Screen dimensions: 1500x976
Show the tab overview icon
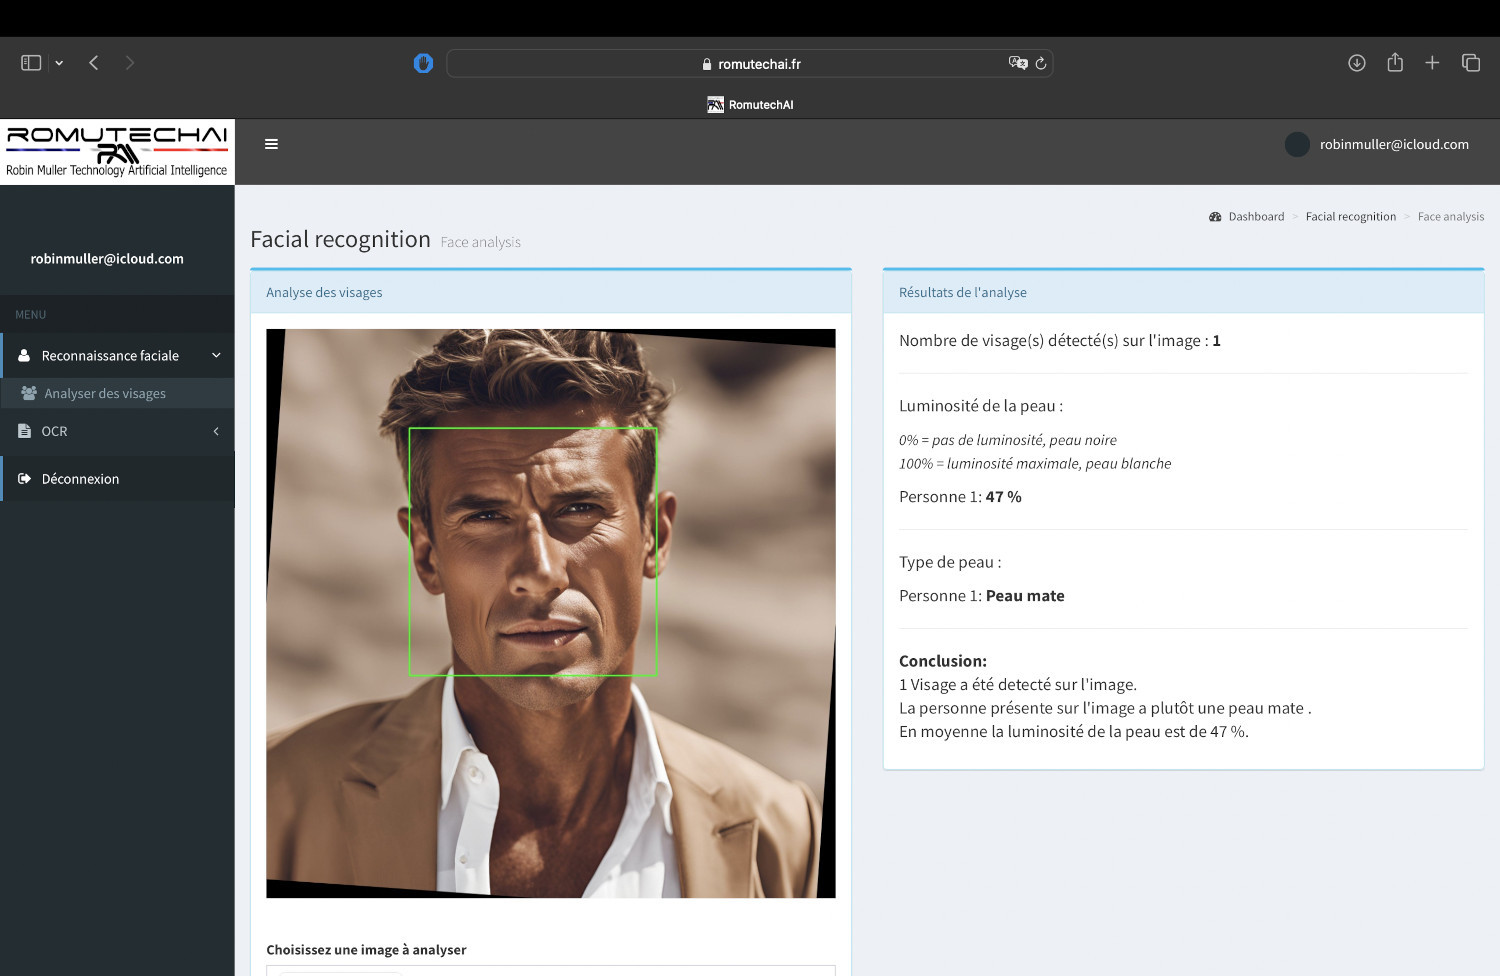pyautogui.click(x=1471, y=63)
